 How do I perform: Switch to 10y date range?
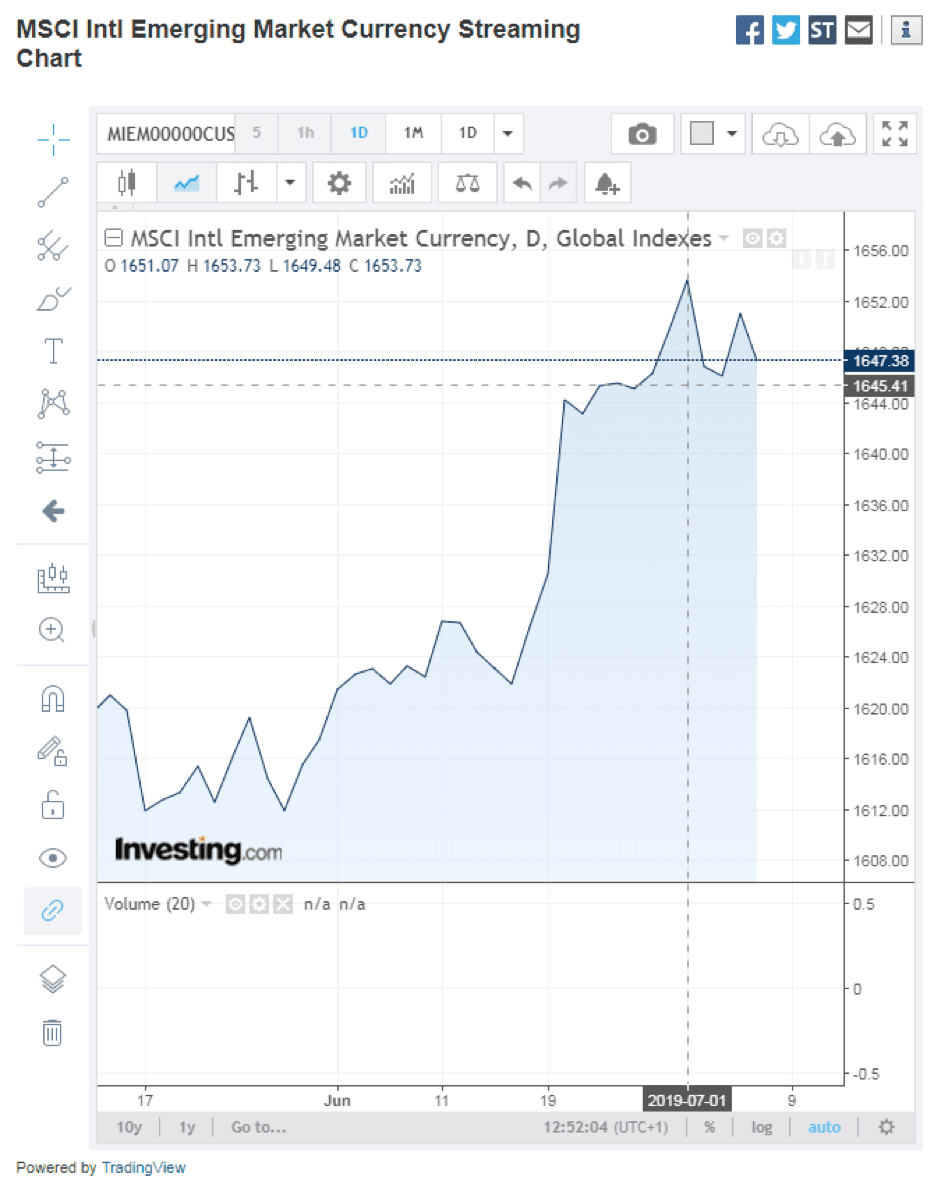[129, 1127]
